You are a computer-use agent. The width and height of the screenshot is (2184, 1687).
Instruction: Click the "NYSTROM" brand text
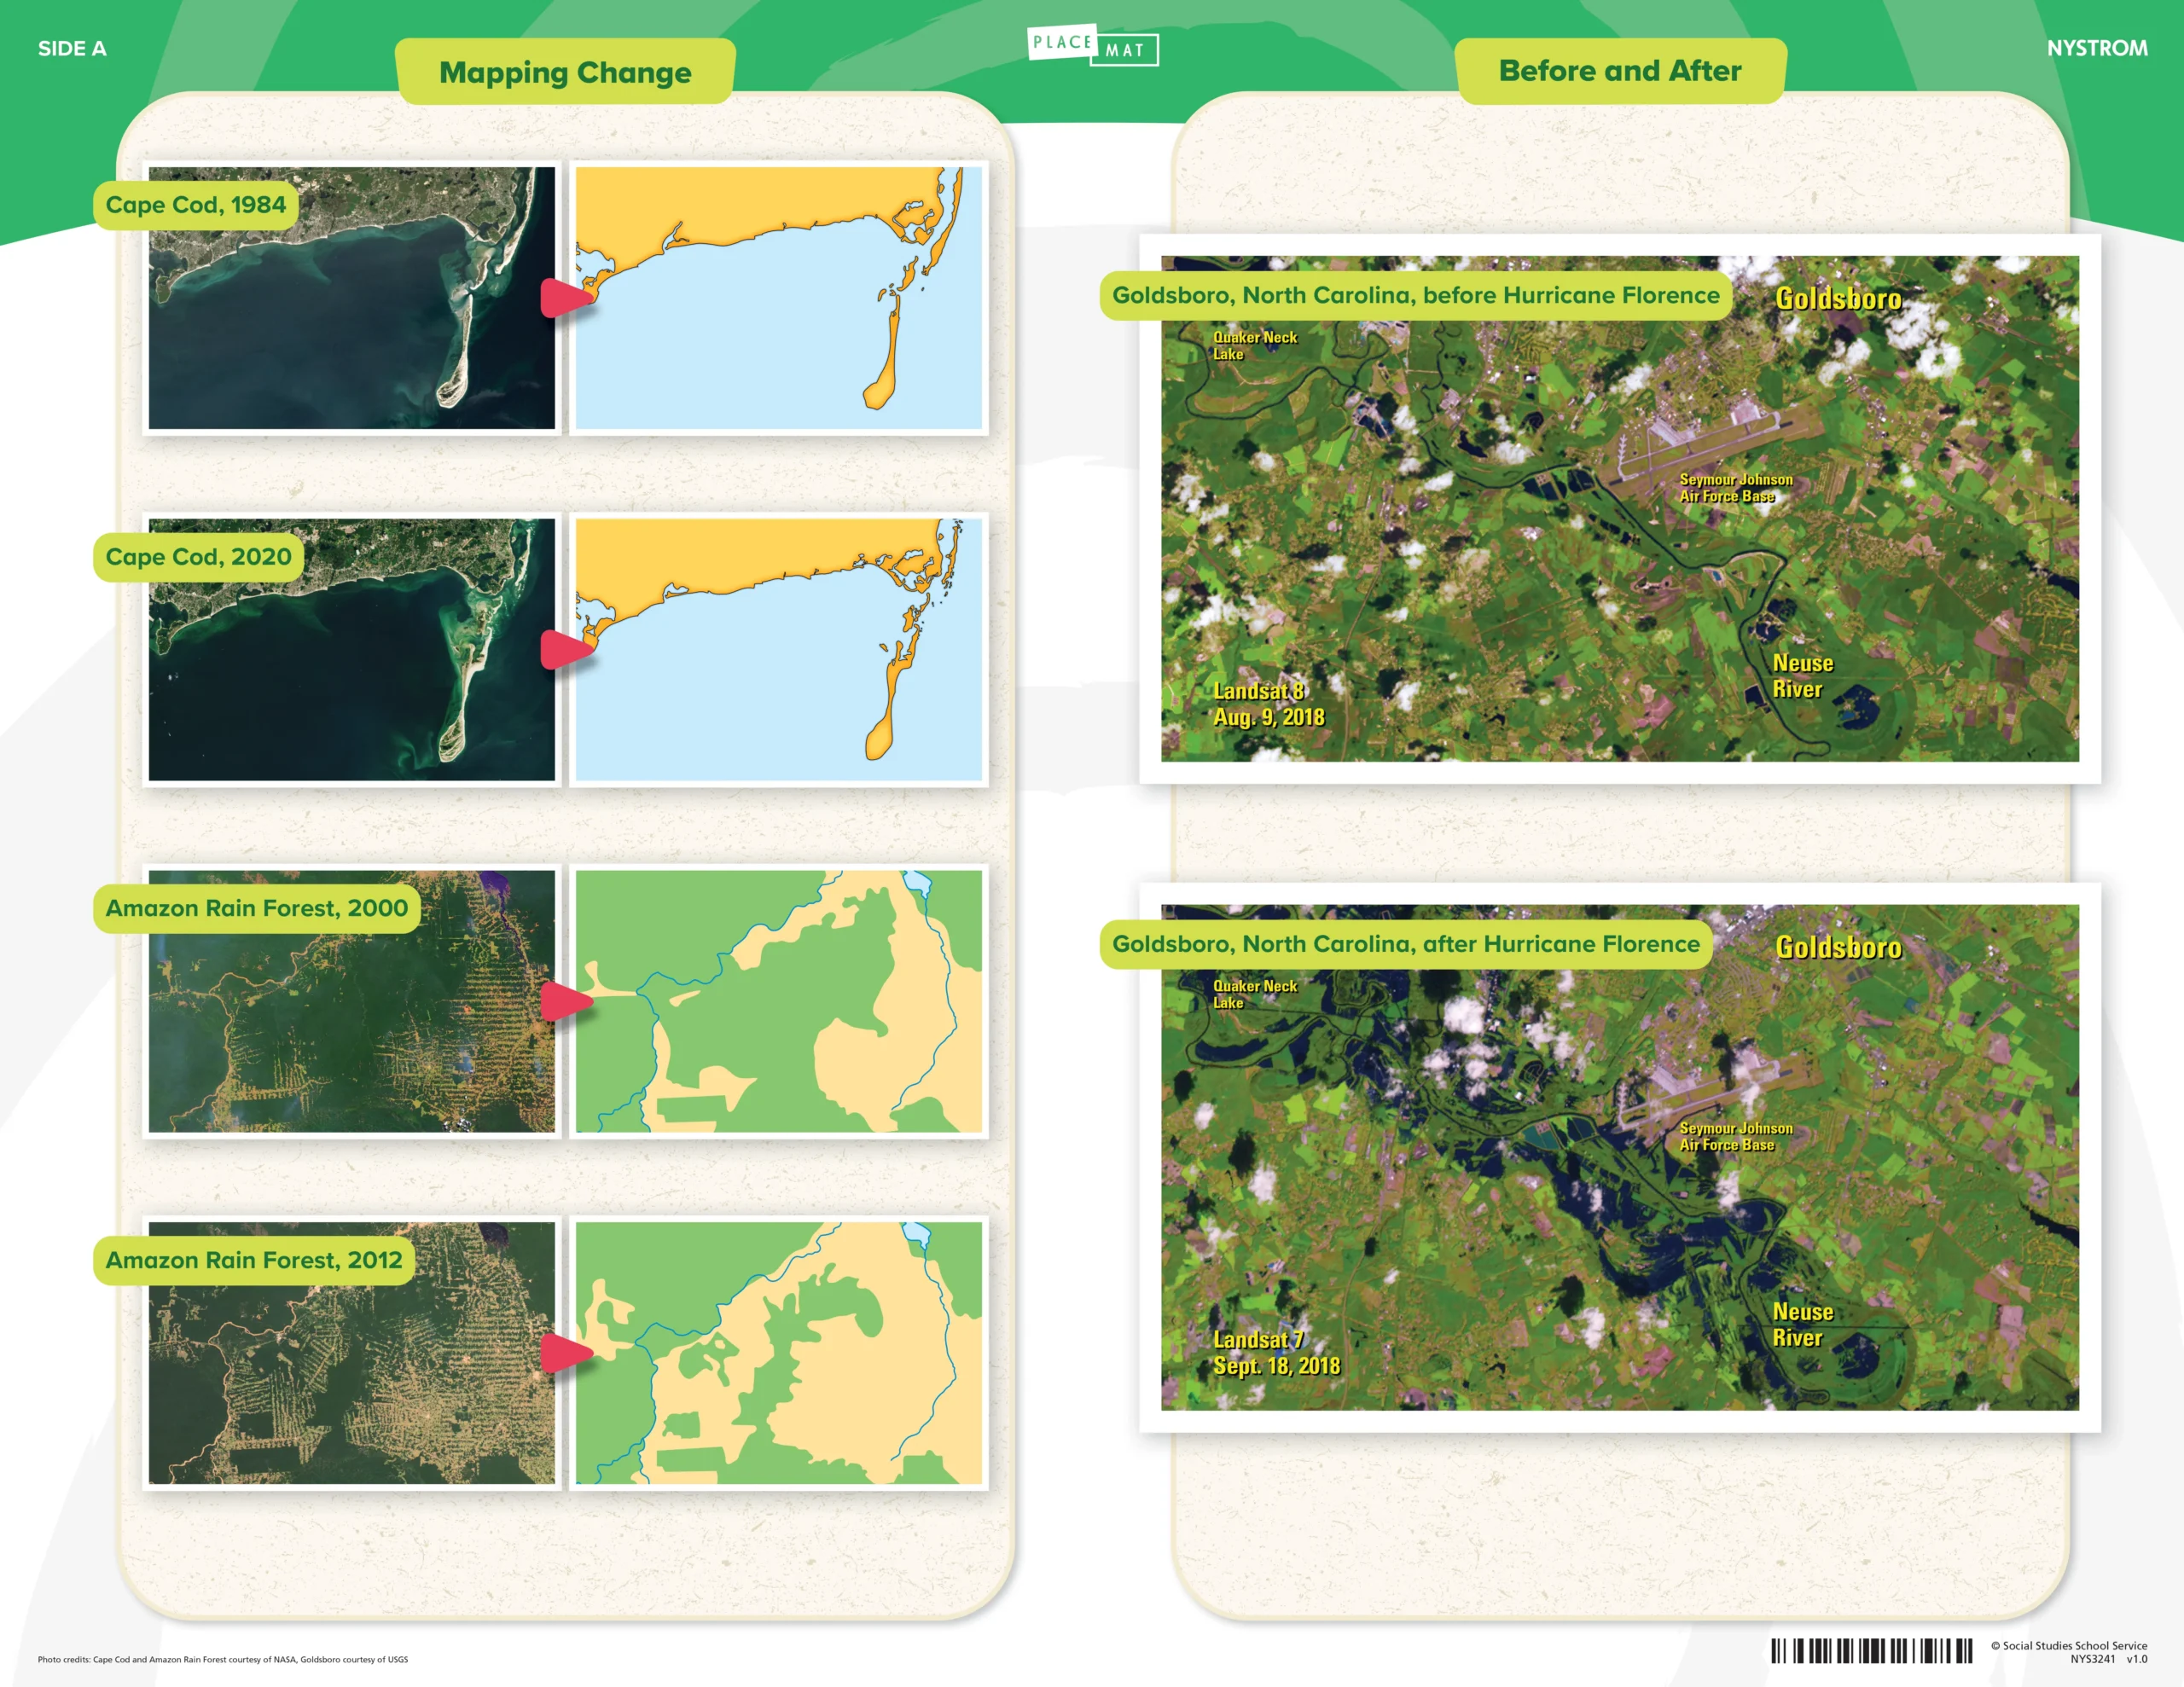pyautogui.click(x=2097, y=48)
